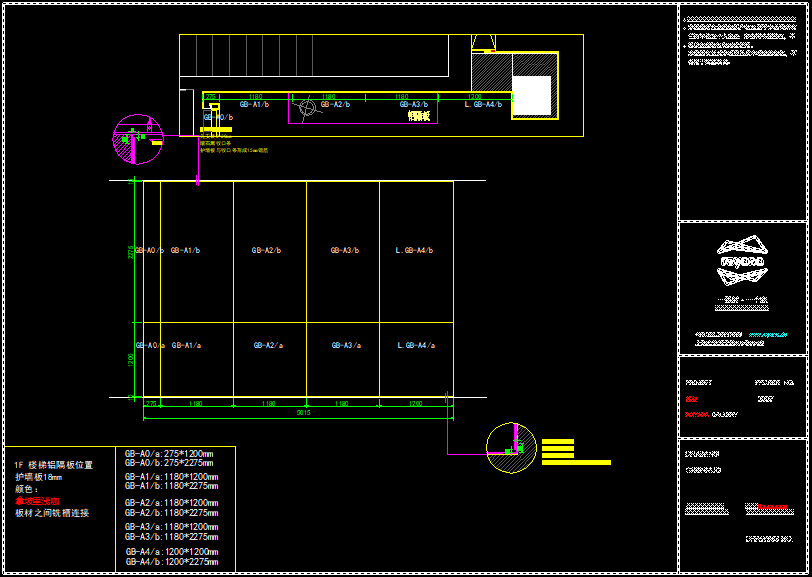Click the 5015 overall dimension text
This screenshot has width=812, height=577.
click(304, 413)
